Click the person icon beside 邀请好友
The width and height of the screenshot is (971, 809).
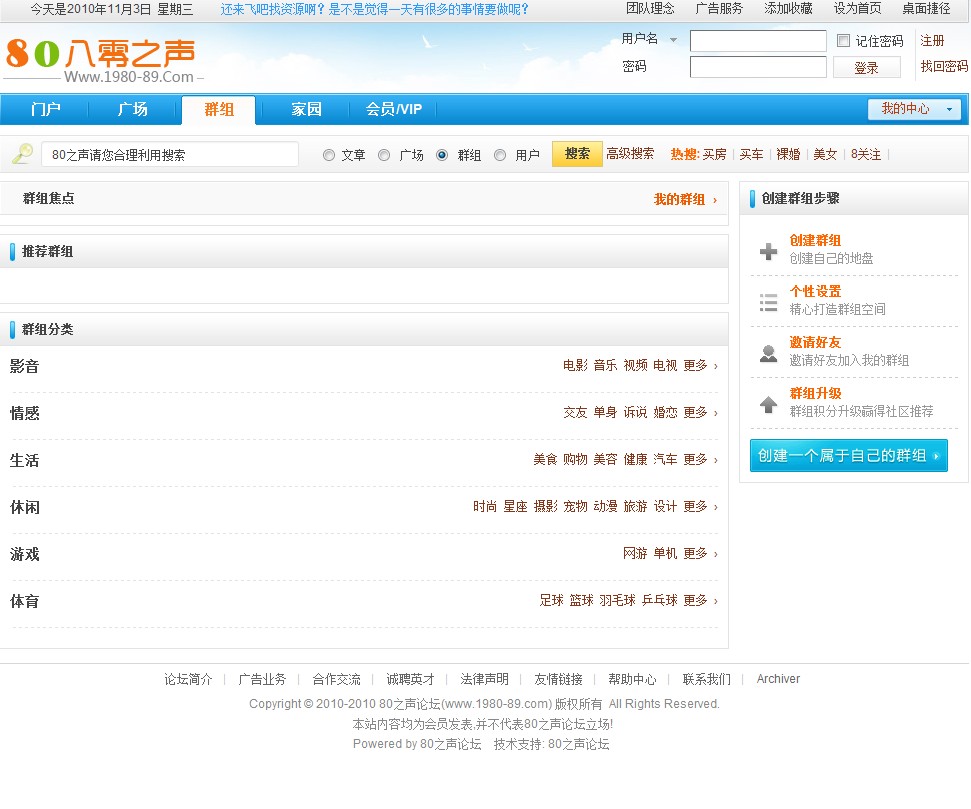tap(769, 353)
